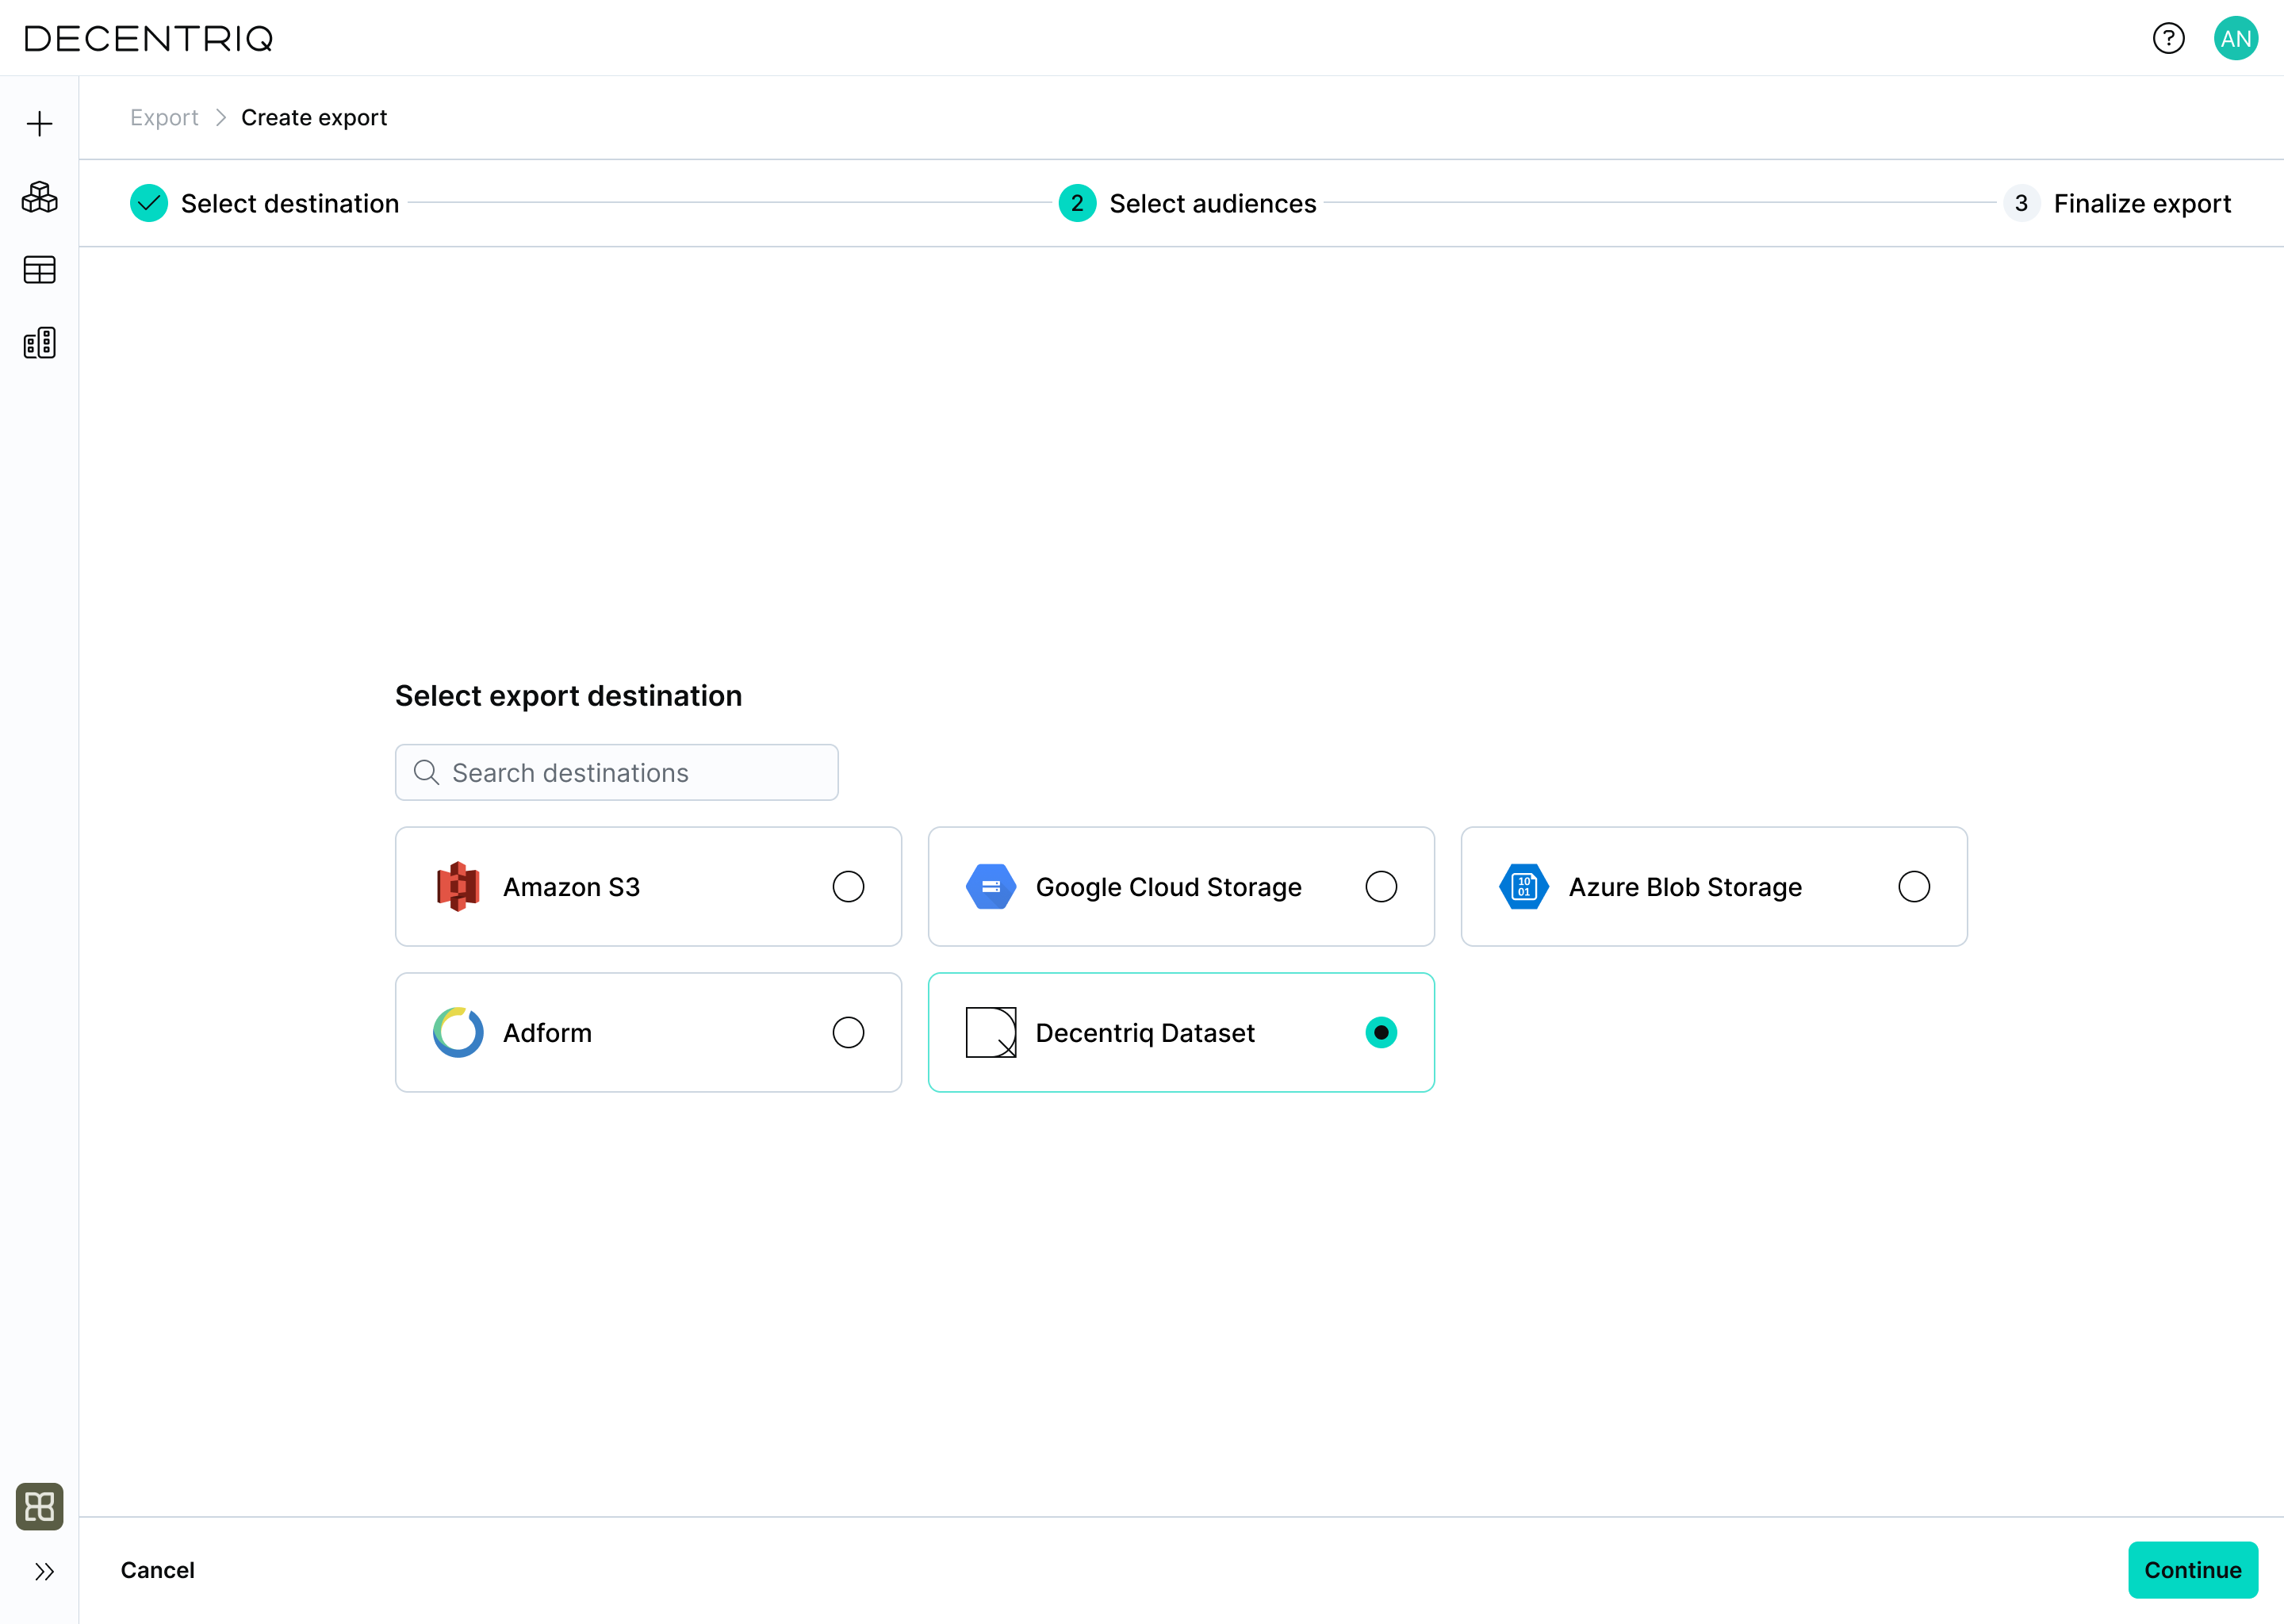Click the Amazon S3 label

point(571,887)
